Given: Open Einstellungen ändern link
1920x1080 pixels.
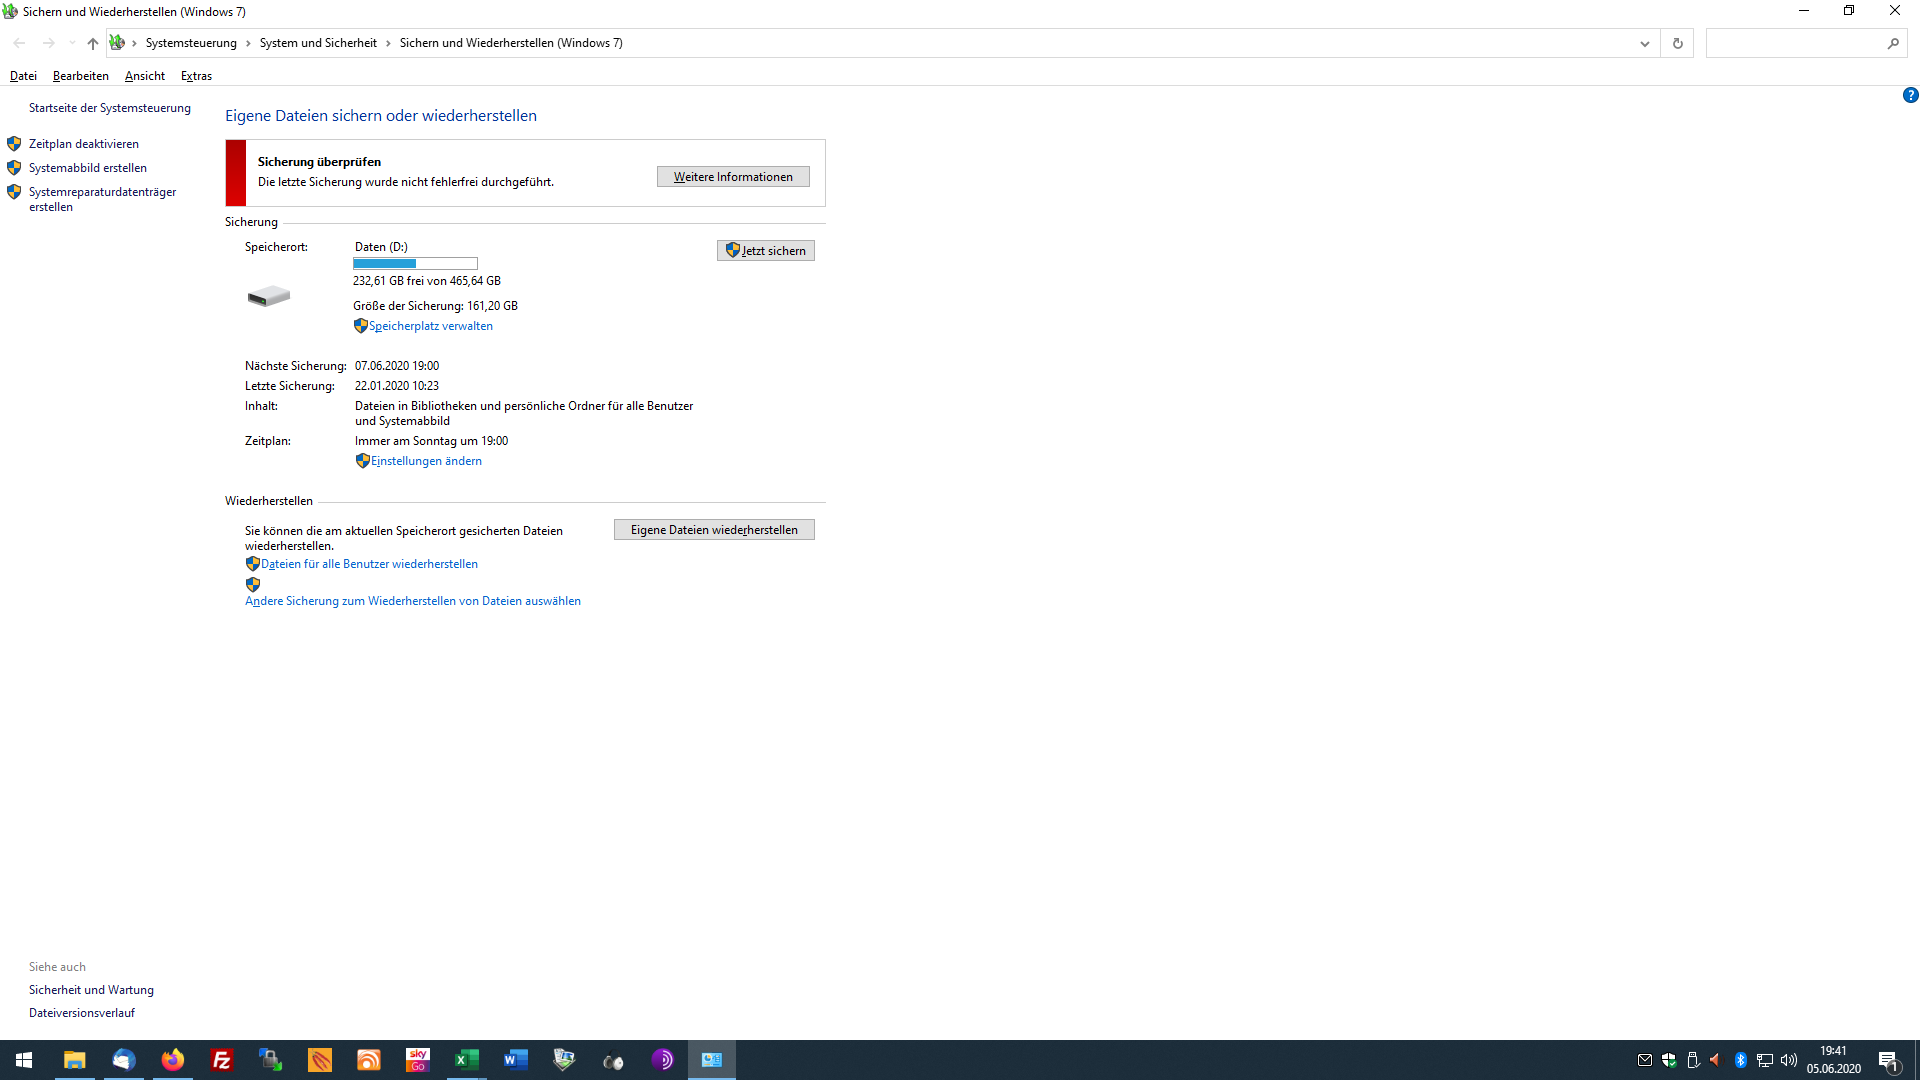Looking at the screenshot, I should pos(426,461).
